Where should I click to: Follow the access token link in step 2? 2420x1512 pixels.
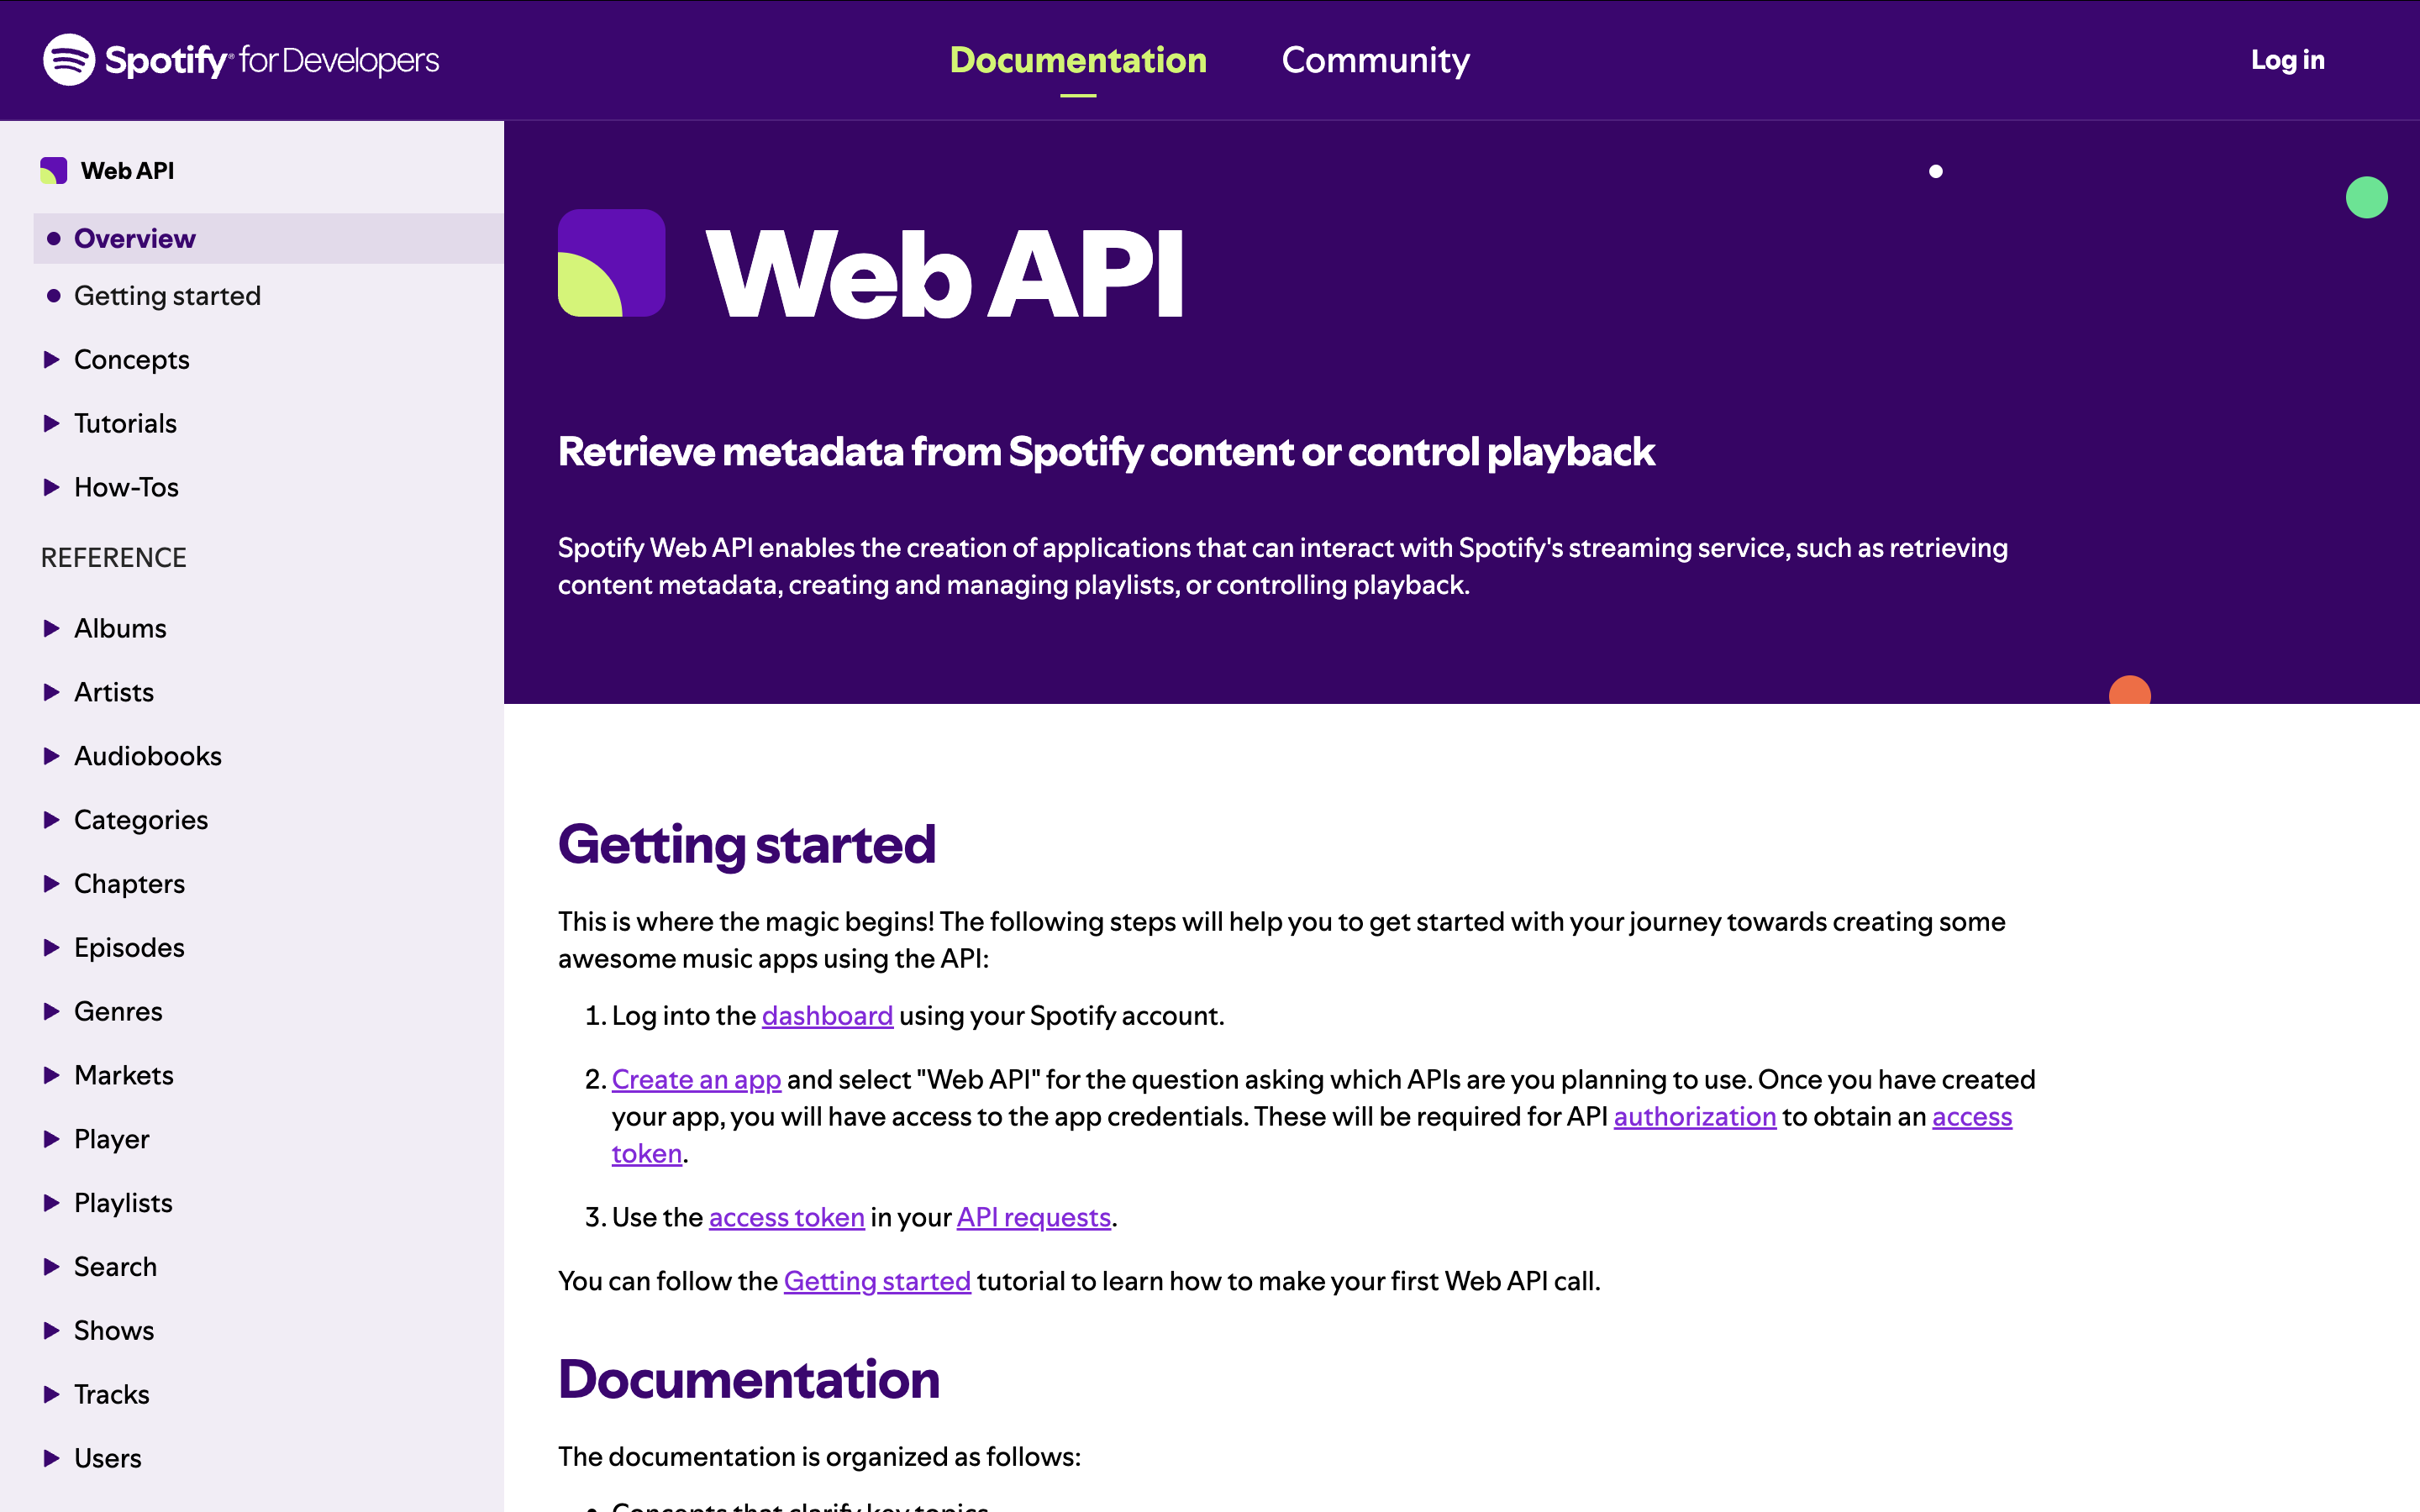[x=1972, y=1117]
